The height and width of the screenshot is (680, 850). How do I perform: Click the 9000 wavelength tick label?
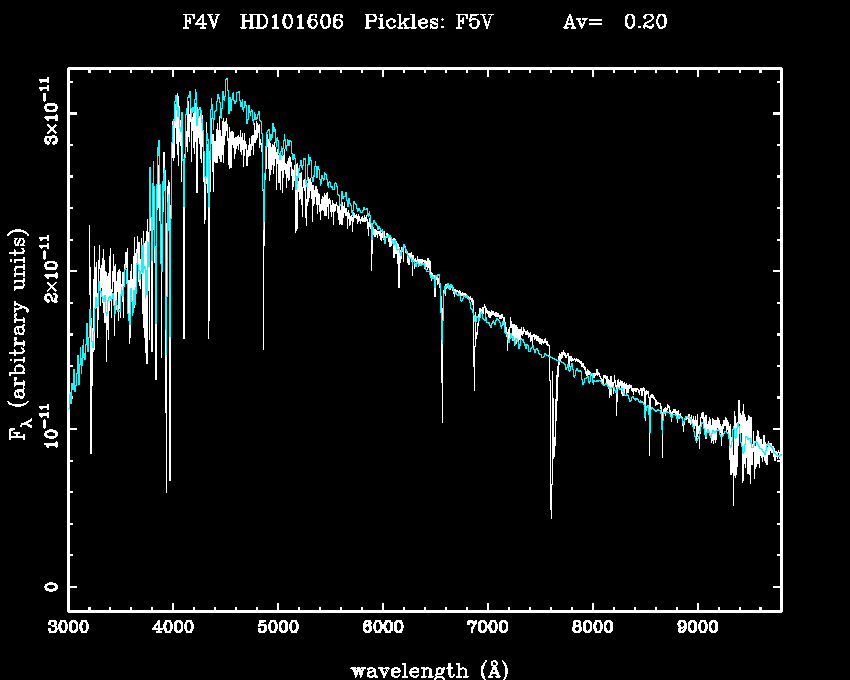click(698, 629)
